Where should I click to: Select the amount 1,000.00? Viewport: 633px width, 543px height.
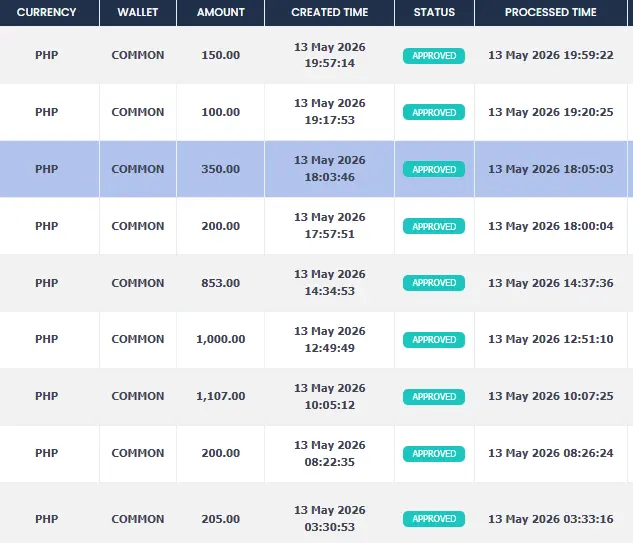pos(221,339)
